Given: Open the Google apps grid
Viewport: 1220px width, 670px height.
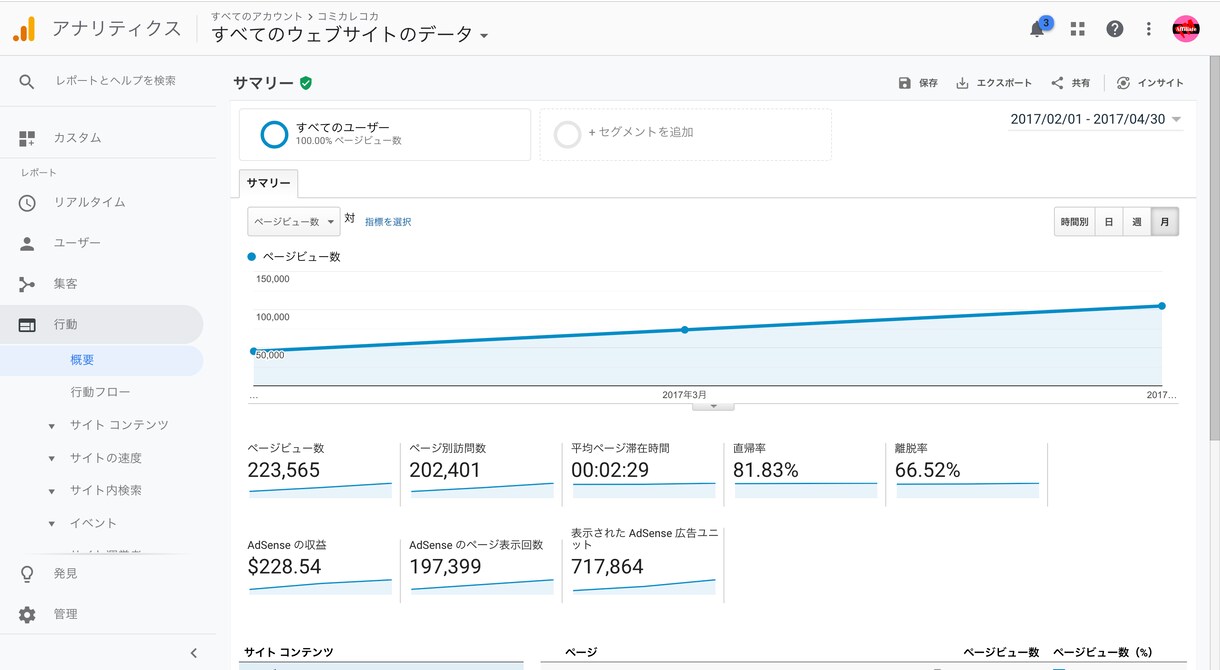Looking at the screenshot, I should [1077, 29].
